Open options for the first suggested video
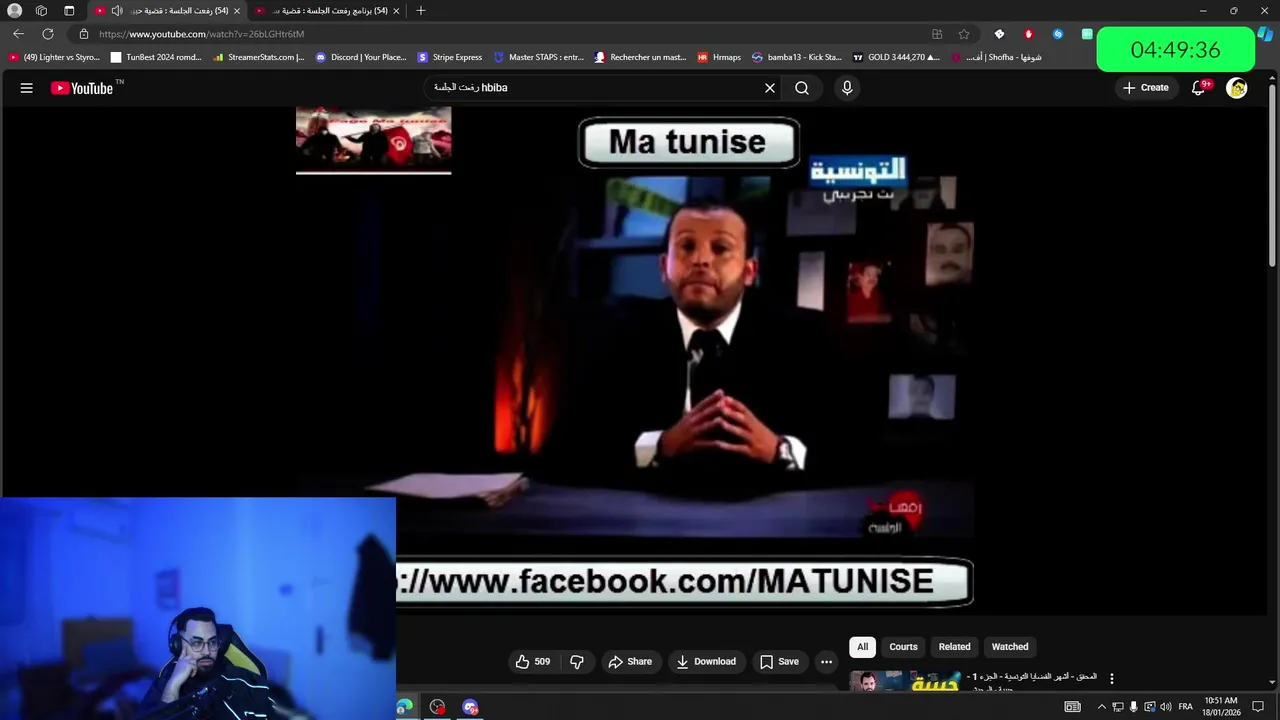Image resolution: width=1280 pixels, height=720 pixels. tap(1111, 678)
